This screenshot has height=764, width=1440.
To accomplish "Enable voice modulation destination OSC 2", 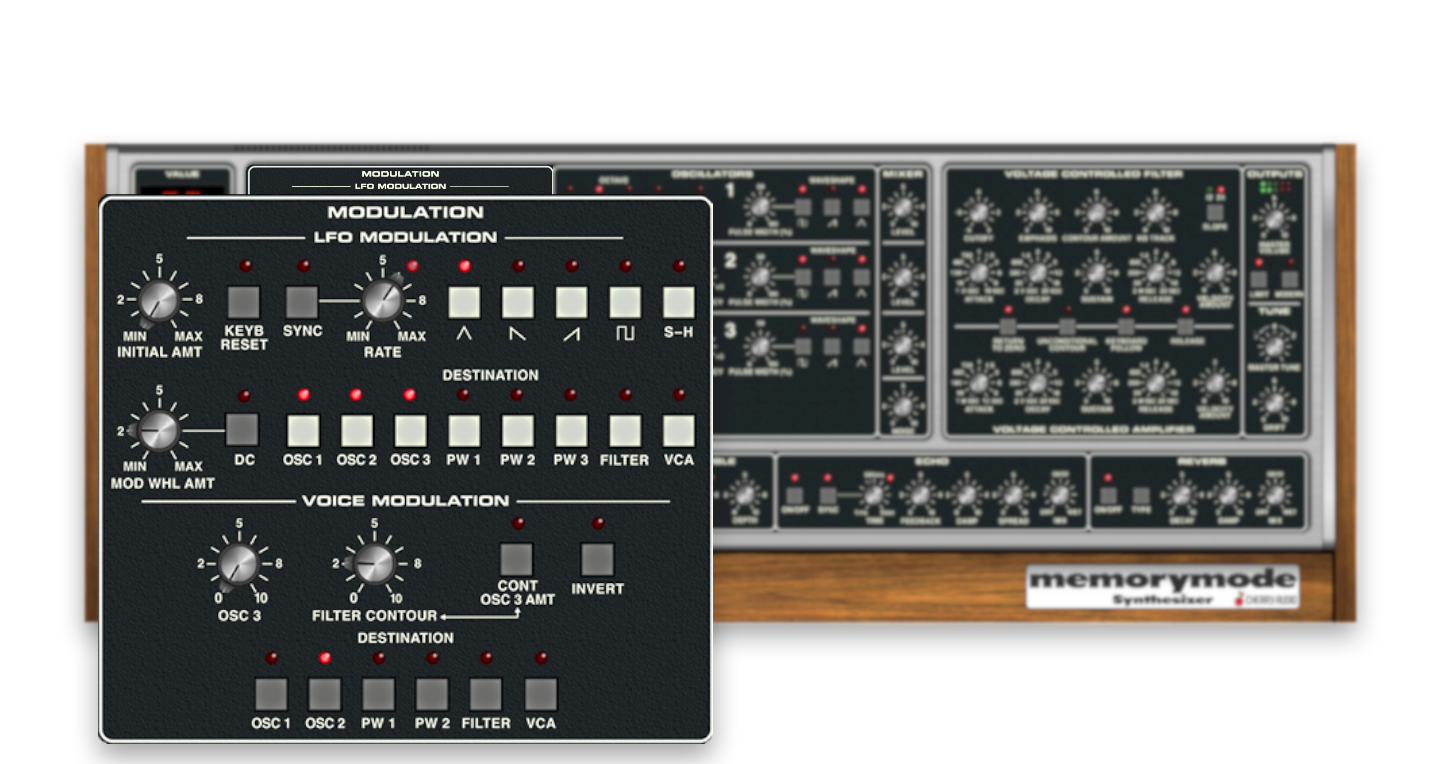I will (325, 693).
